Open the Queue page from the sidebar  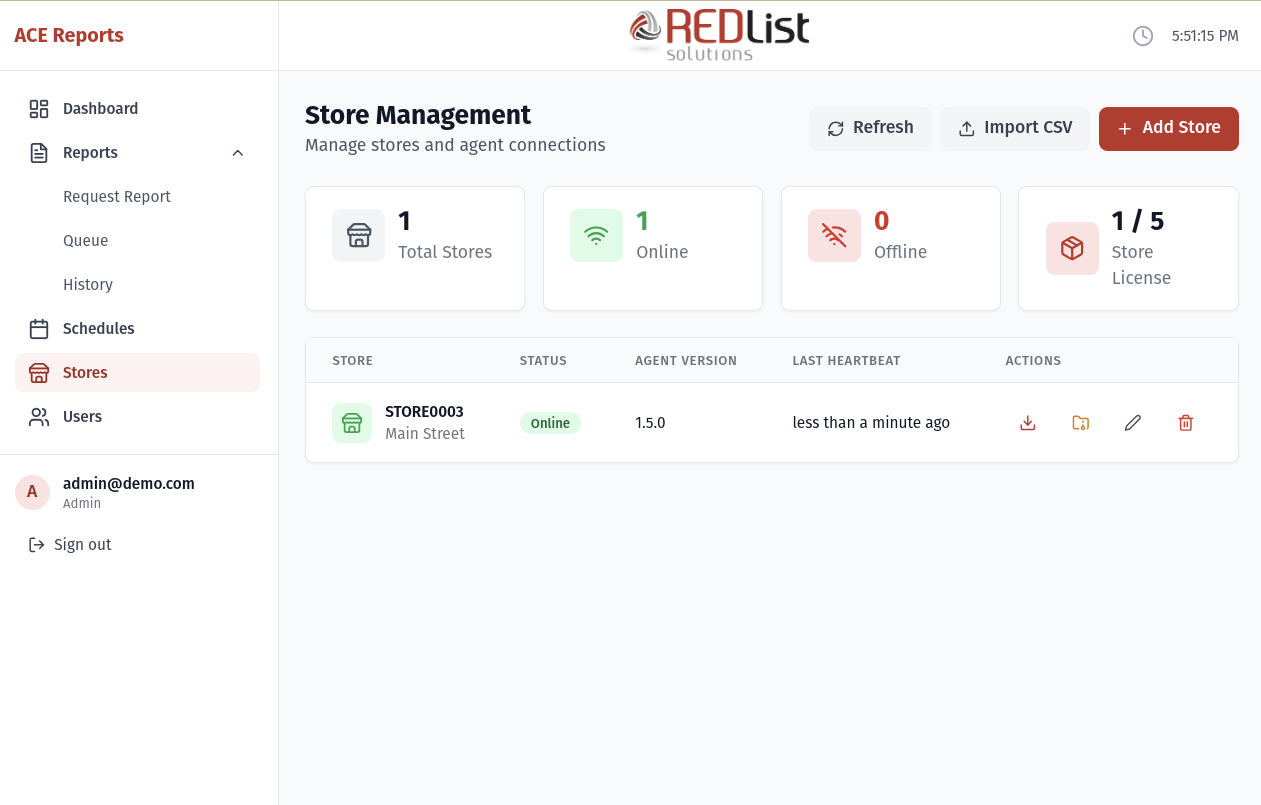tap(85, 240)
